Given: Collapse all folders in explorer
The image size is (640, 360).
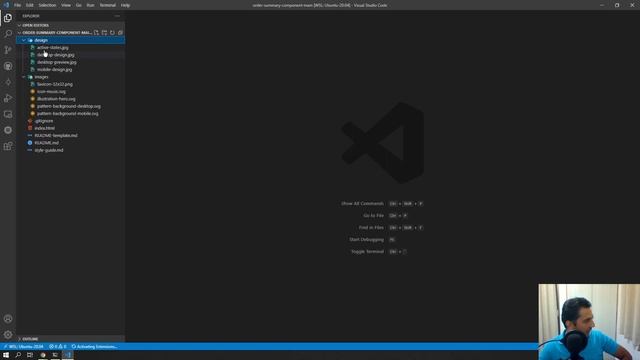Looking at the screenshot, I should click(x=120, y=33).
